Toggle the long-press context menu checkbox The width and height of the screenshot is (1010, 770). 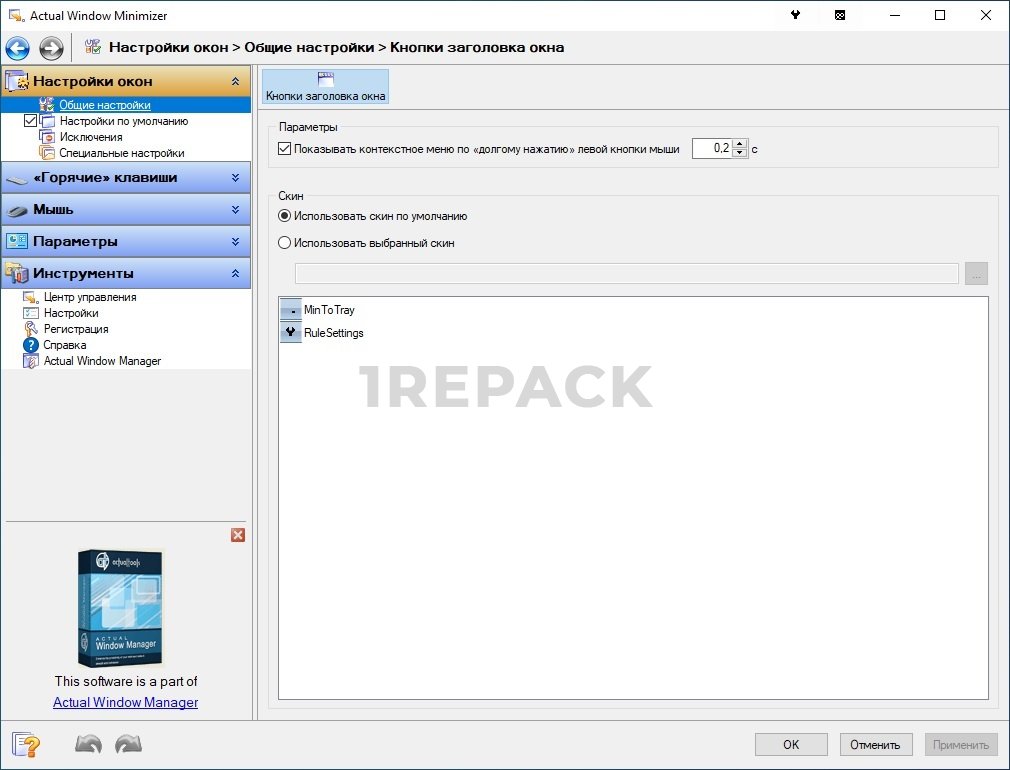285,149
